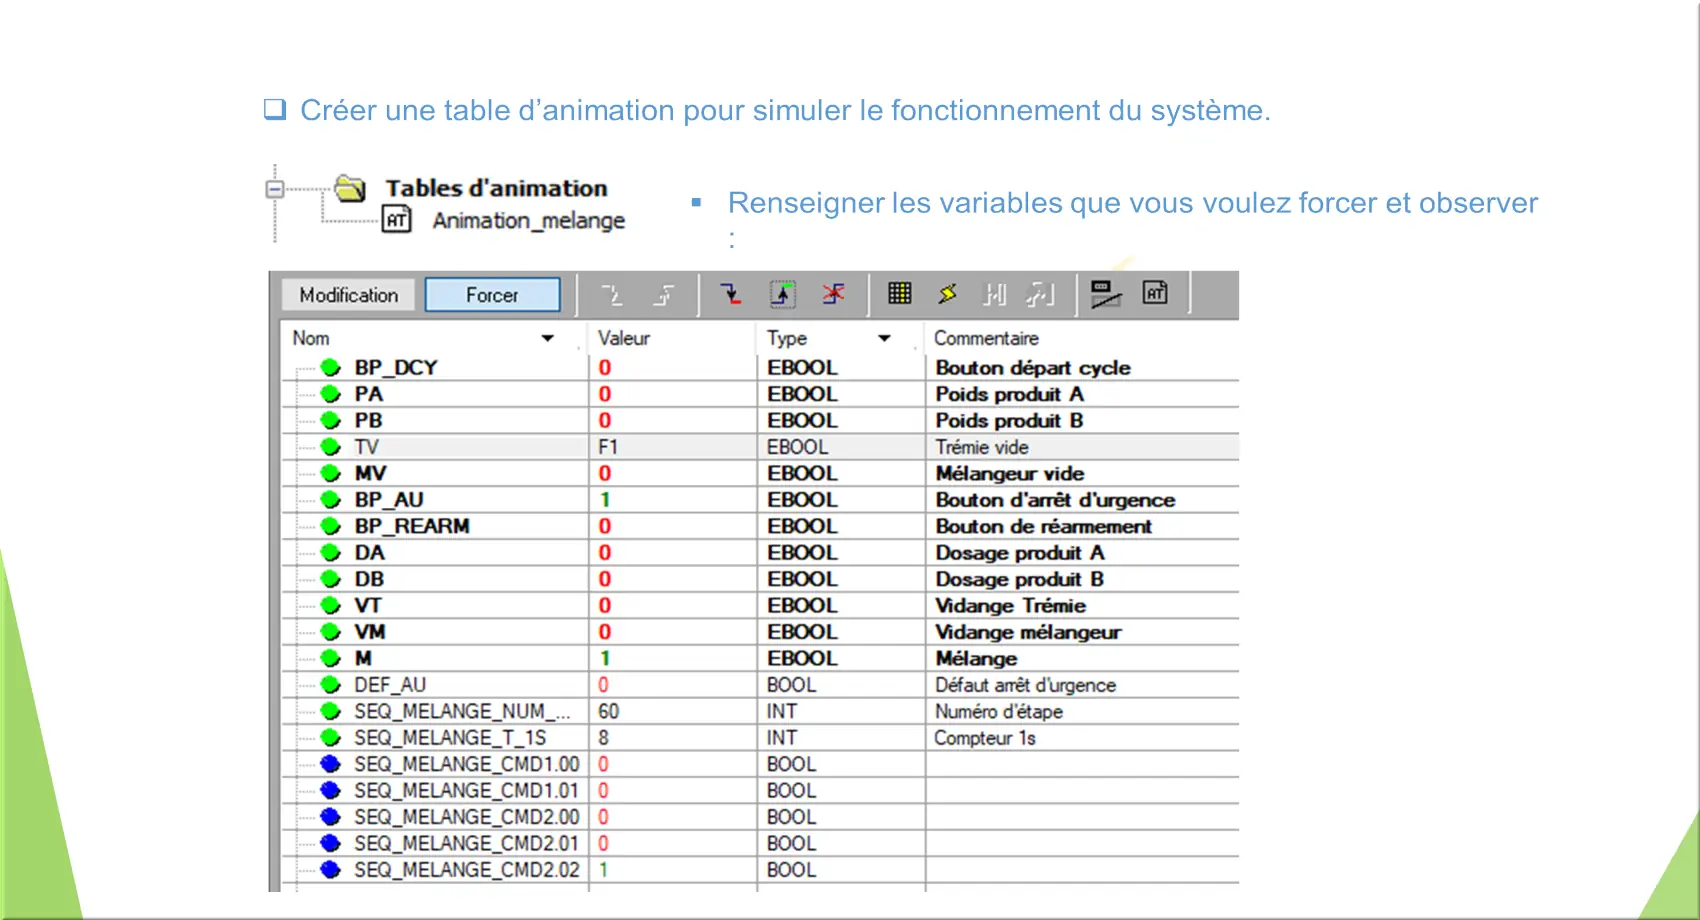Click green icon of PA row
Screen dimensions: 1700x920
tap(331, 394)
